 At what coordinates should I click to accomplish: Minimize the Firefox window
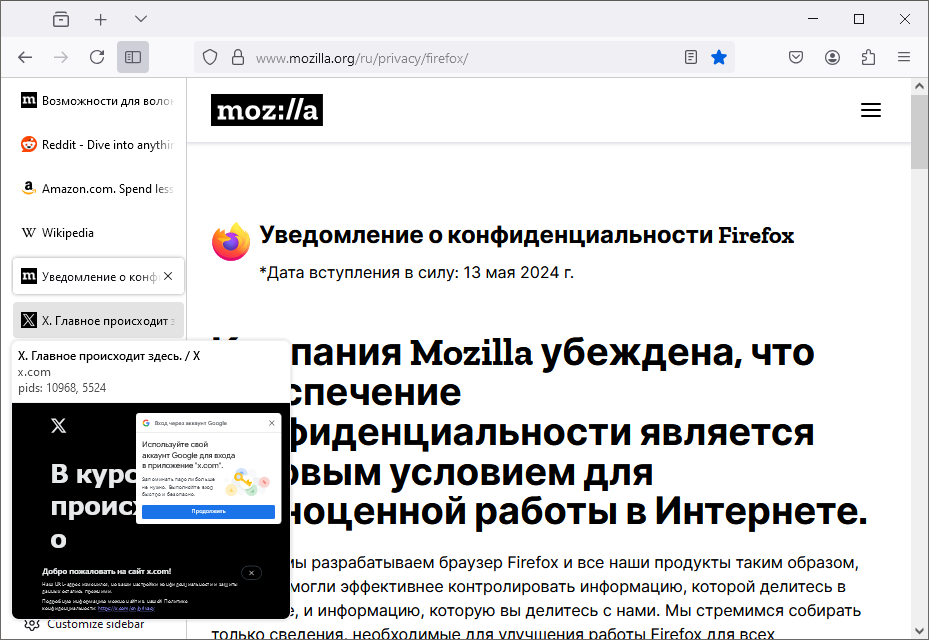[813, 19]
